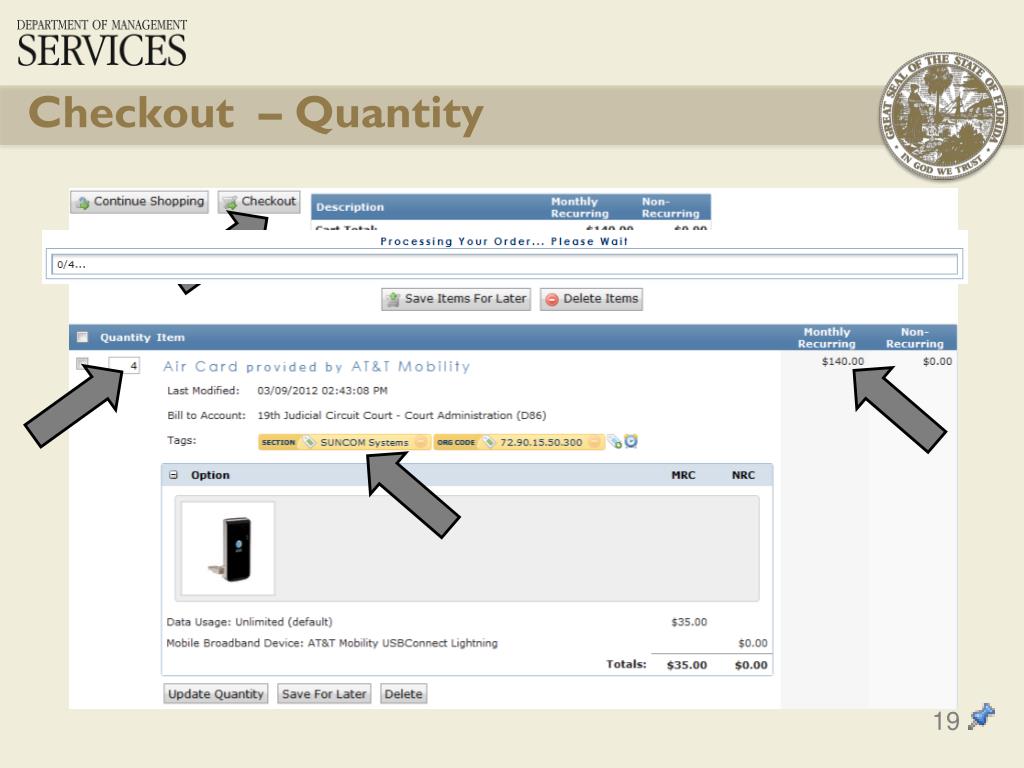
Task: Remove the SUNCOM Systems tag via minus icon
Action: tap(422, 442)
